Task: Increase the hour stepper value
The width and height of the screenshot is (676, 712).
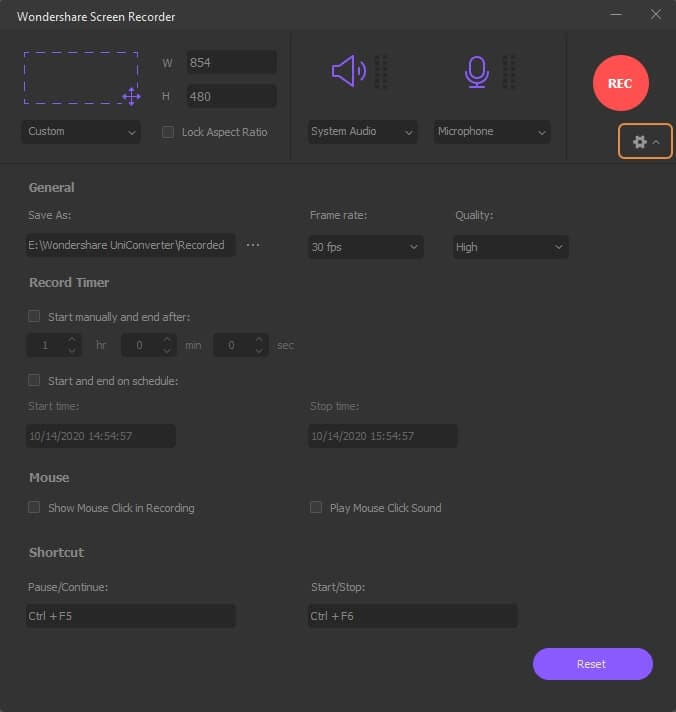Action: click(x=71, y=340)
